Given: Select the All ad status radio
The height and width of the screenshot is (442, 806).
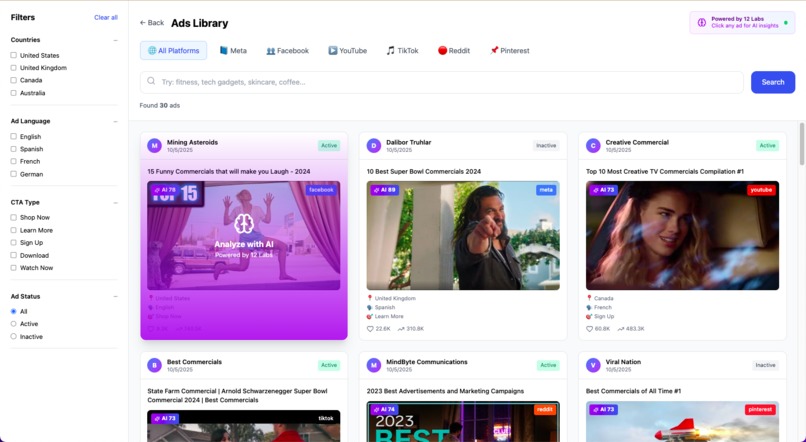Looking at the screenshot, I should pyautogui.click(x=13, y=311).
